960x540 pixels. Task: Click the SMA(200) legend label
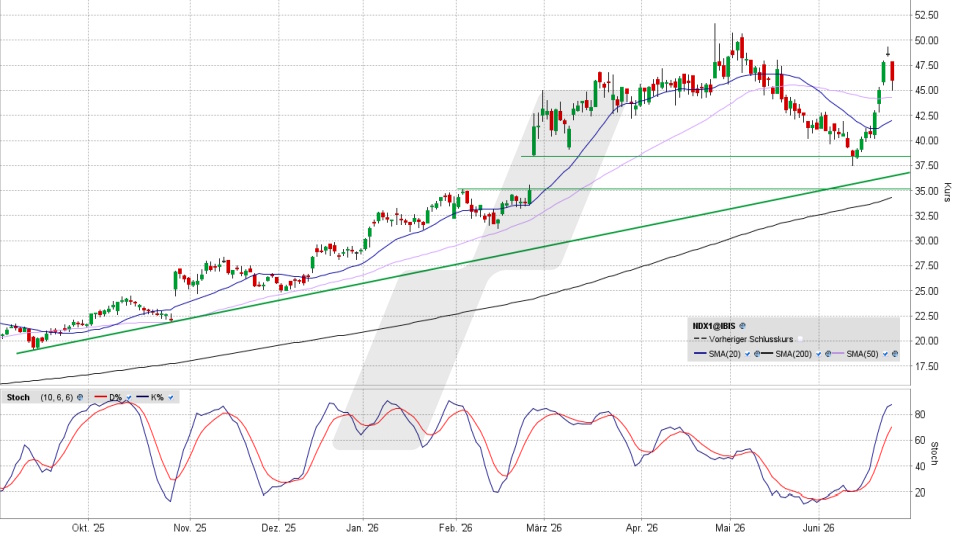(x=793, y=354)
